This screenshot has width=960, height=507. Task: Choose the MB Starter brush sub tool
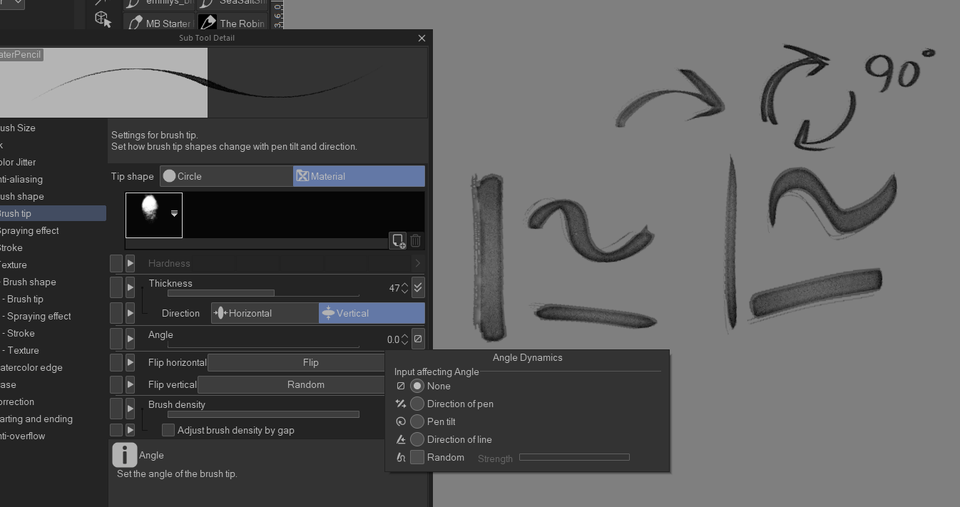(159, 23)
